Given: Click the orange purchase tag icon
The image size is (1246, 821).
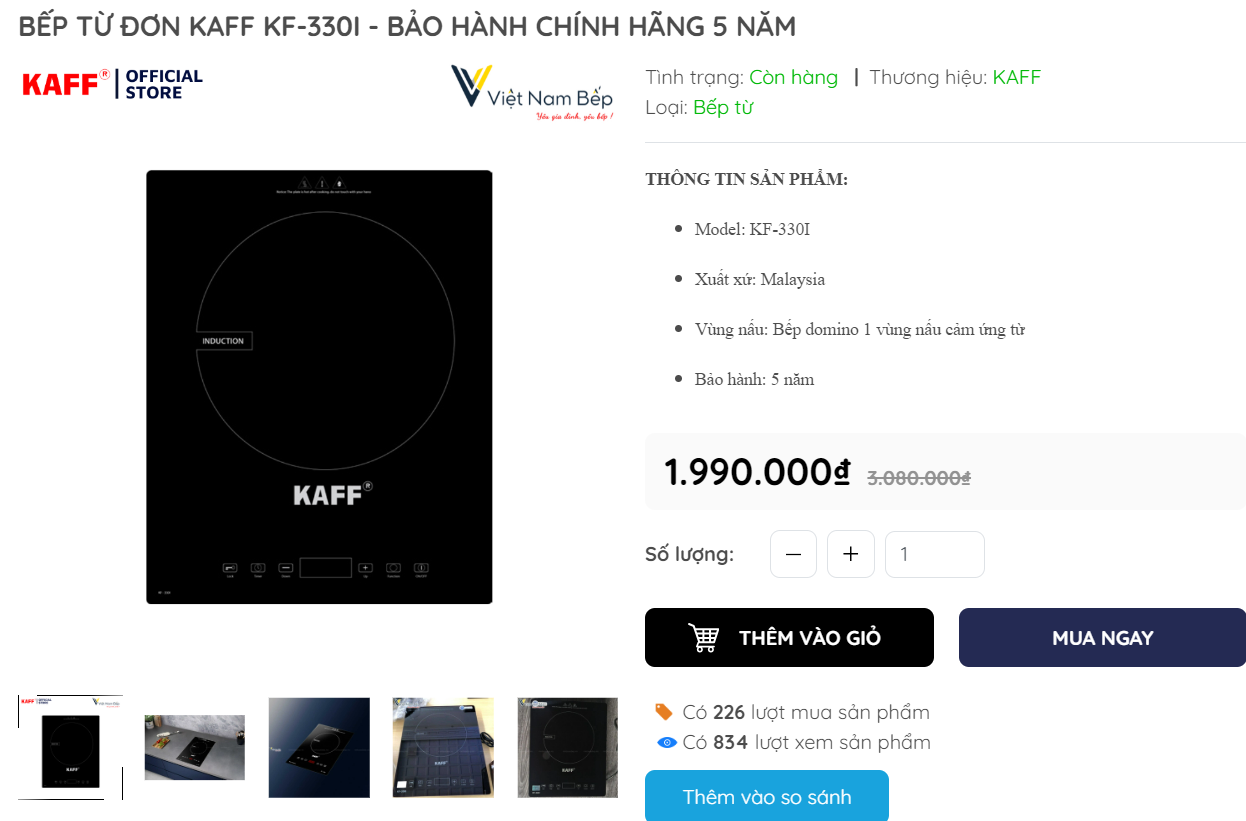Looking at the screenshot, I should pyautogui.click(x=664, y=712).
